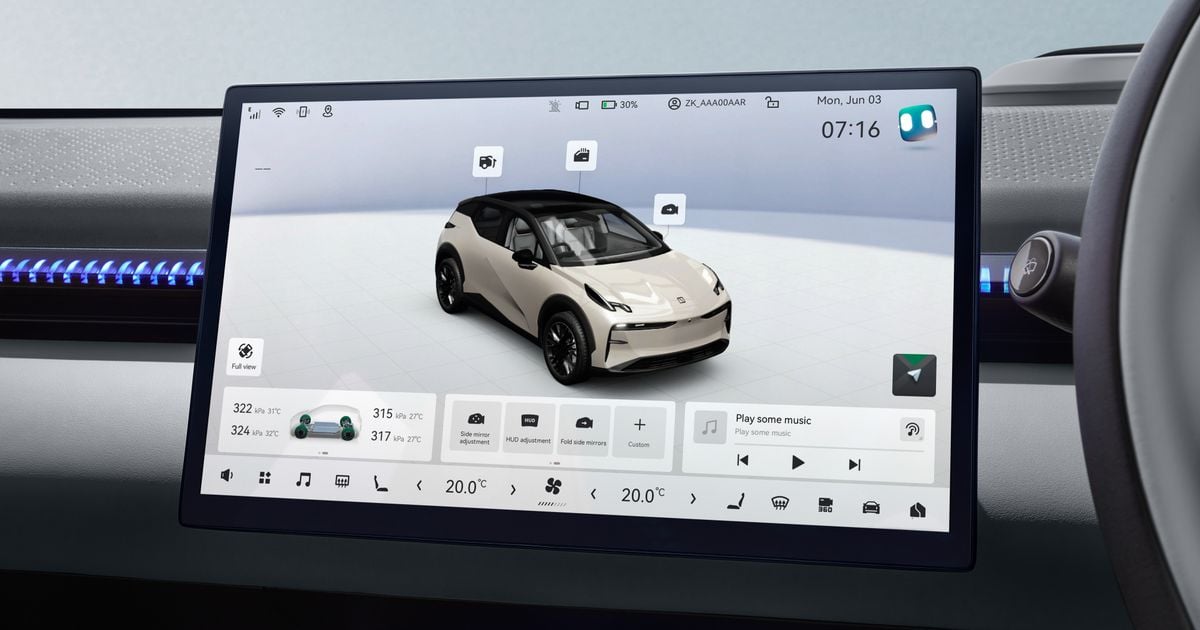Open right seat settings in dock
Image resolution: width=1200 pixels, height=630 pixels.
[735, 500]
